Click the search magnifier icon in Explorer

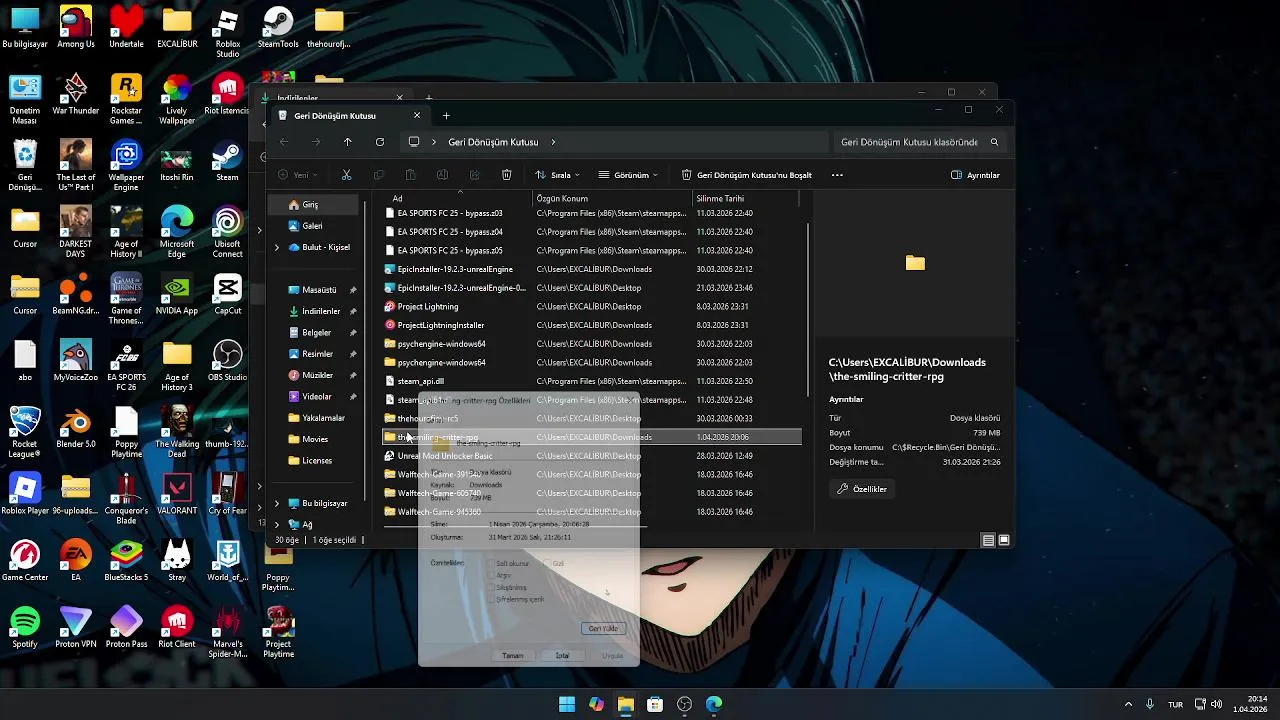coord(994,142)
